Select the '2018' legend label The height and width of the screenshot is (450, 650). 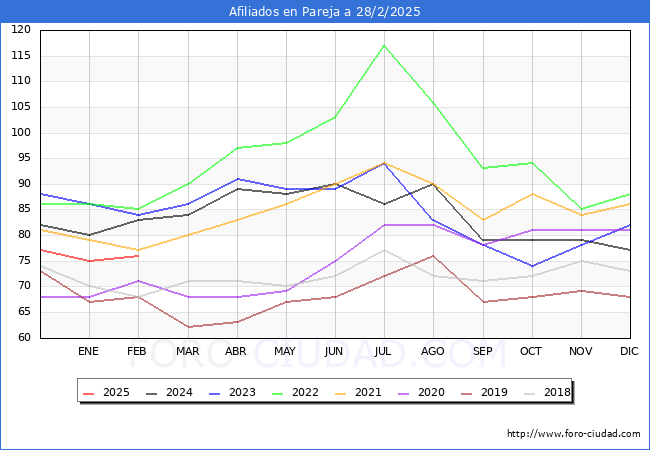click(557, 392)
